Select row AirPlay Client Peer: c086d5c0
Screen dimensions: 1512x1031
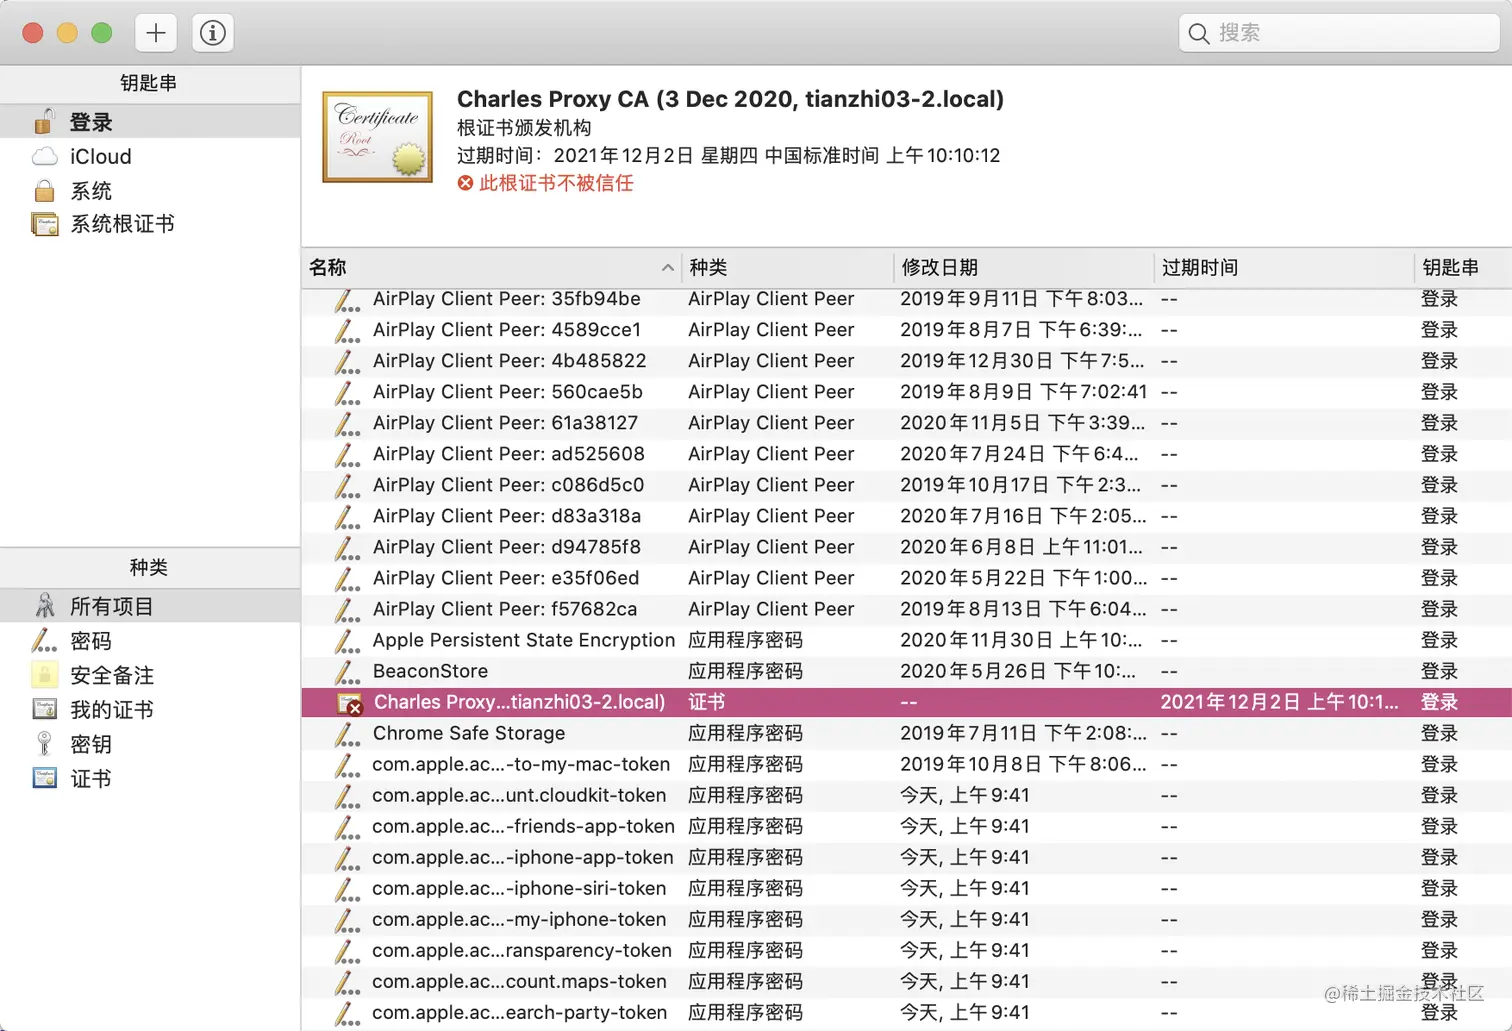(x=907, y=485)
